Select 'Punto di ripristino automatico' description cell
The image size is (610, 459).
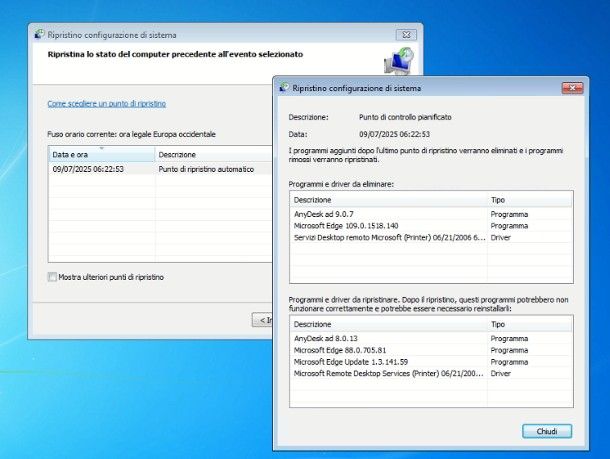(206, 169)
